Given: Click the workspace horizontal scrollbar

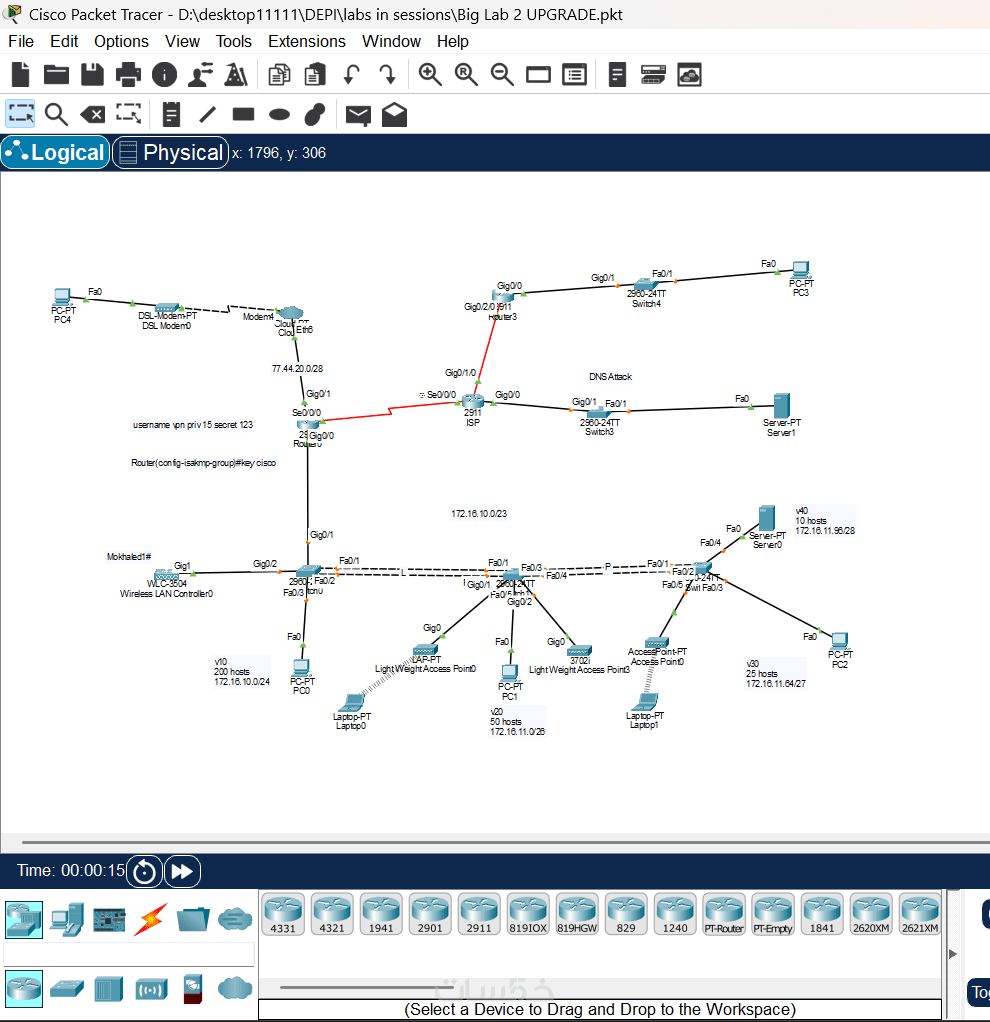Looking at the screenshot, I should coord(505,842).
